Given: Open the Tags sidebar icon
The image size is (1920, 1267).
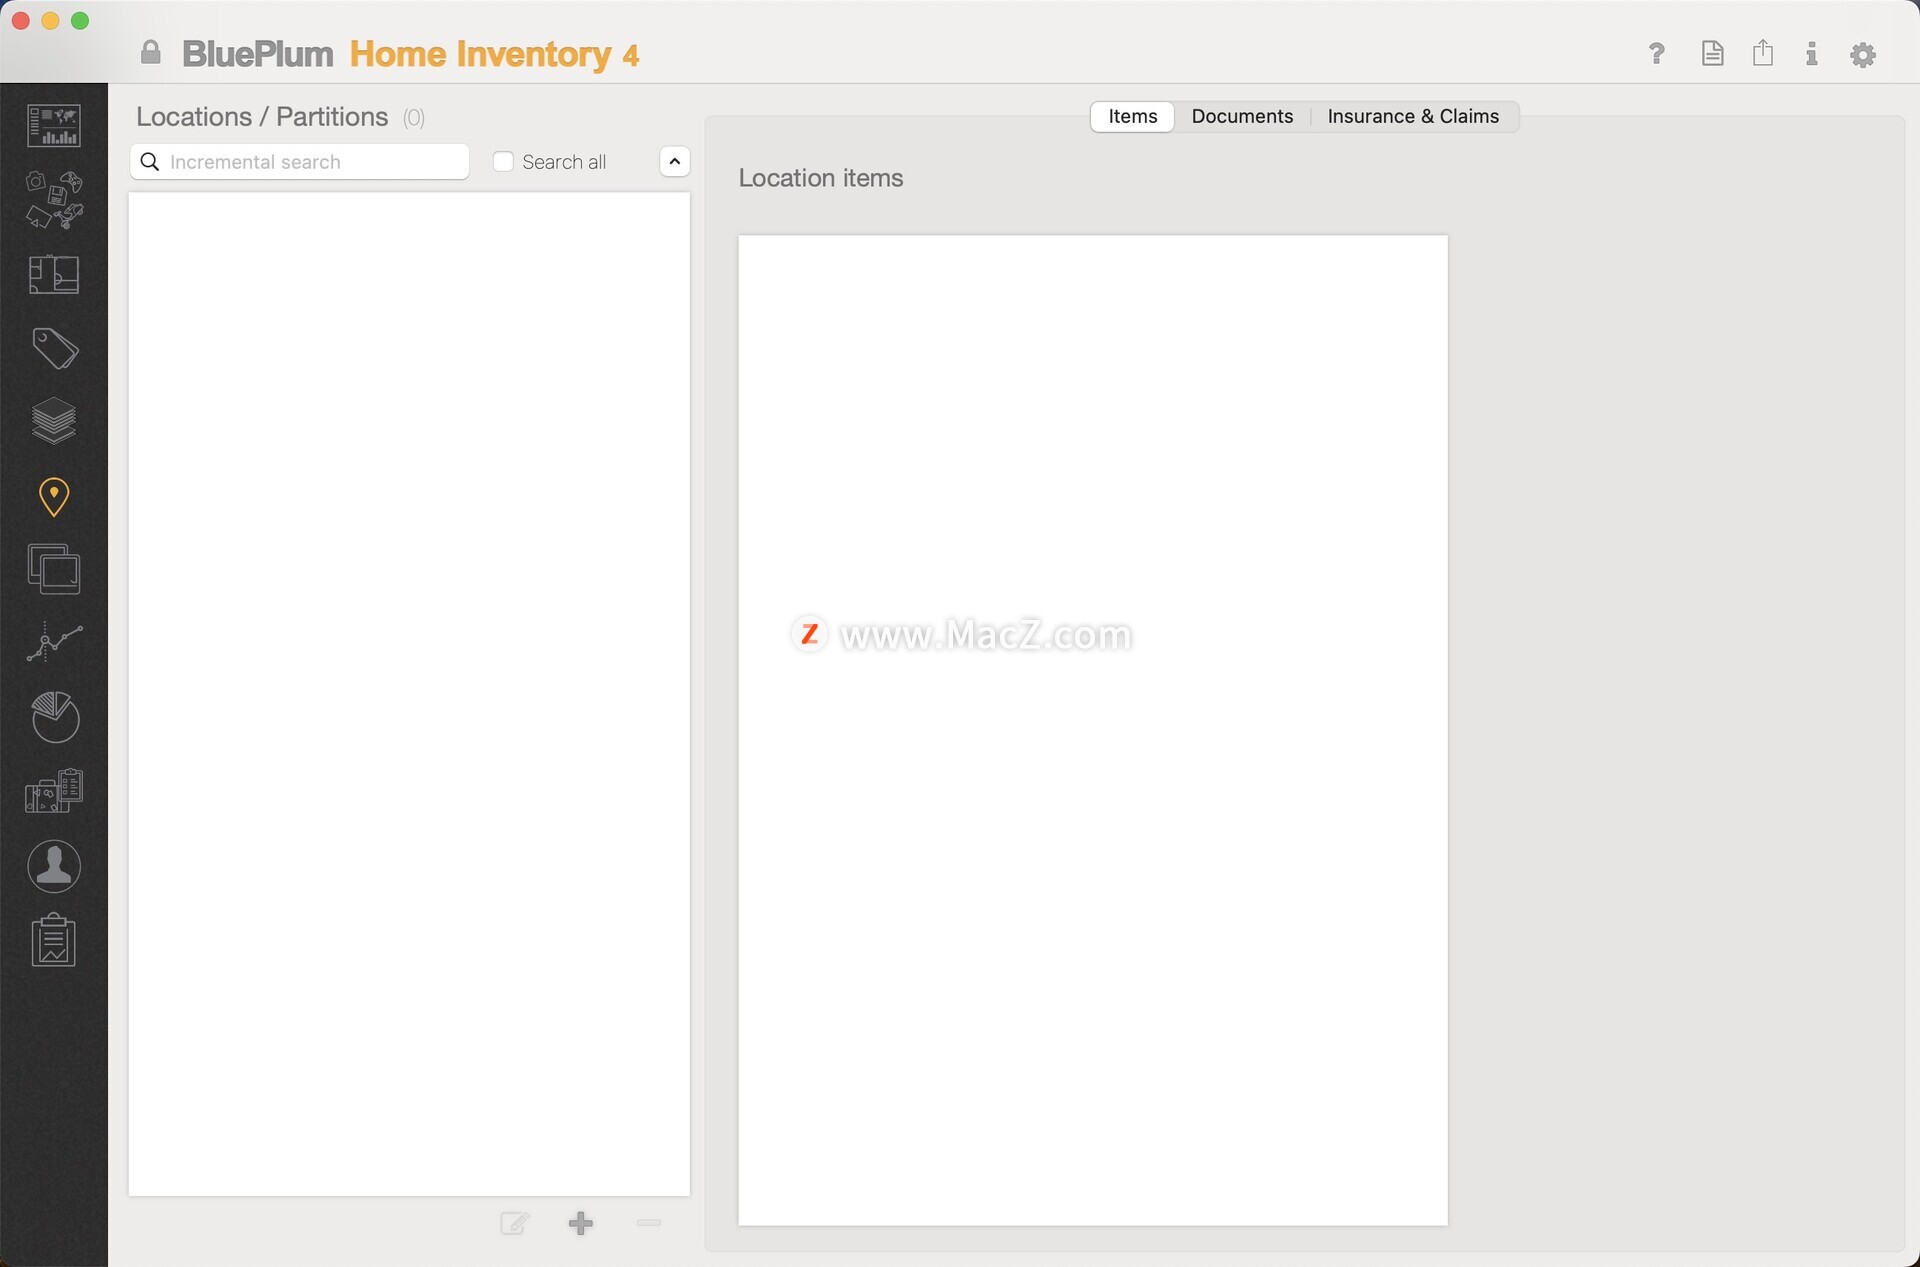Looking at the screenshot, I should point(54,348).
